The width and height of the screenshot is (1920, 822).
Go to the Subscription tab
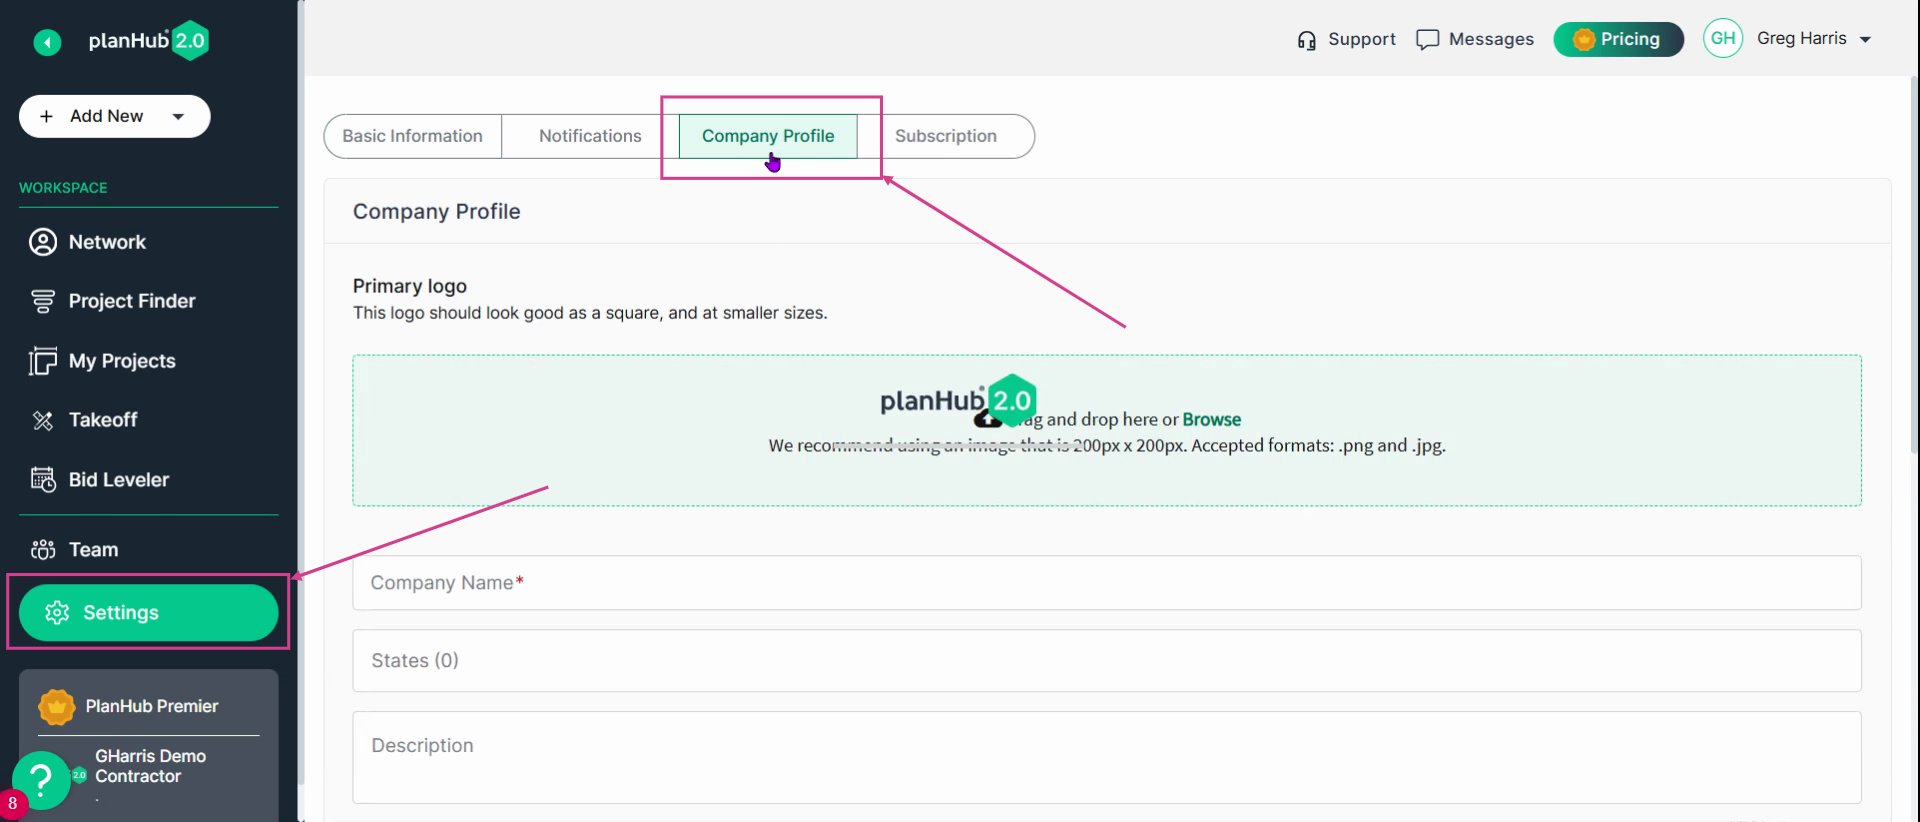[x=946, y=136]
